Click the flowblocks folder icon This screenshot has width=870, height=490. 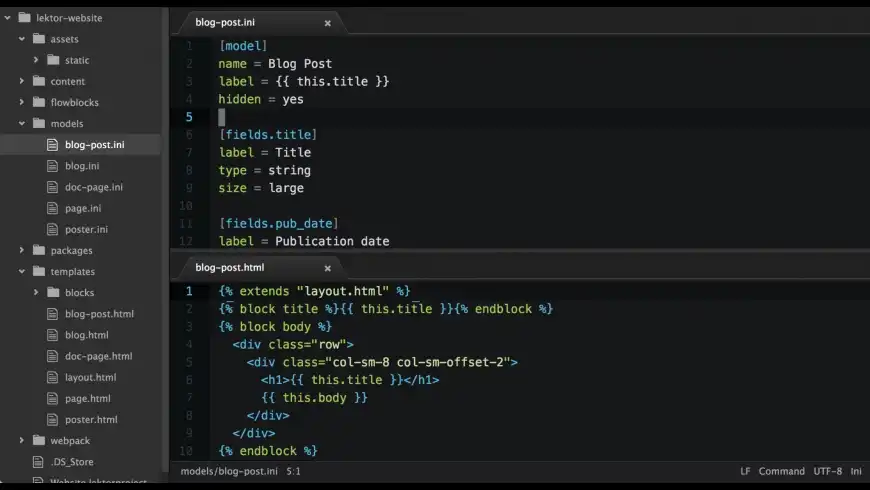39,102
